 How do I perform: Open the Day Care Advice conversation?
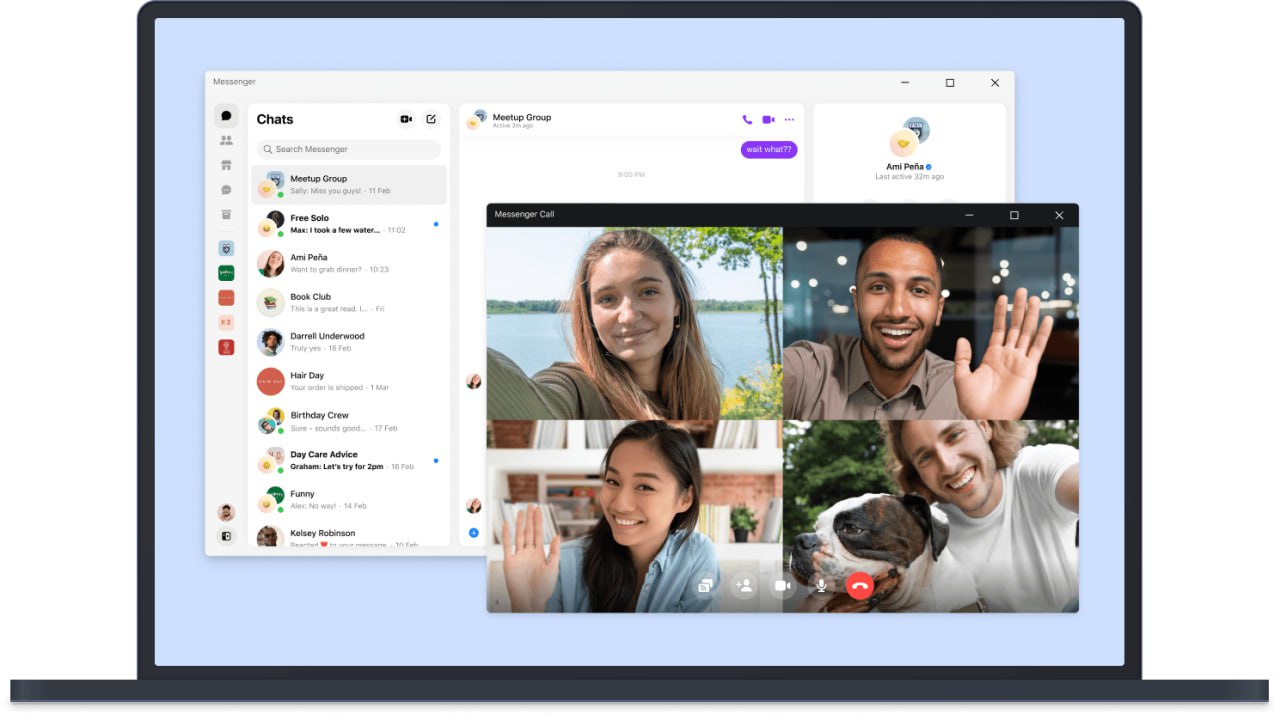pyautogui.click(x=349, y=460)
